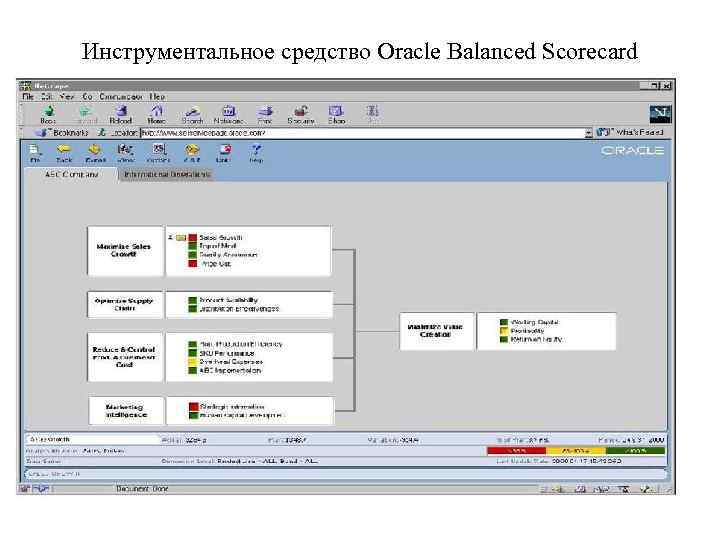Click the Document: Done status text
This screenshot has height=540, width=720.
click(142, 489)
